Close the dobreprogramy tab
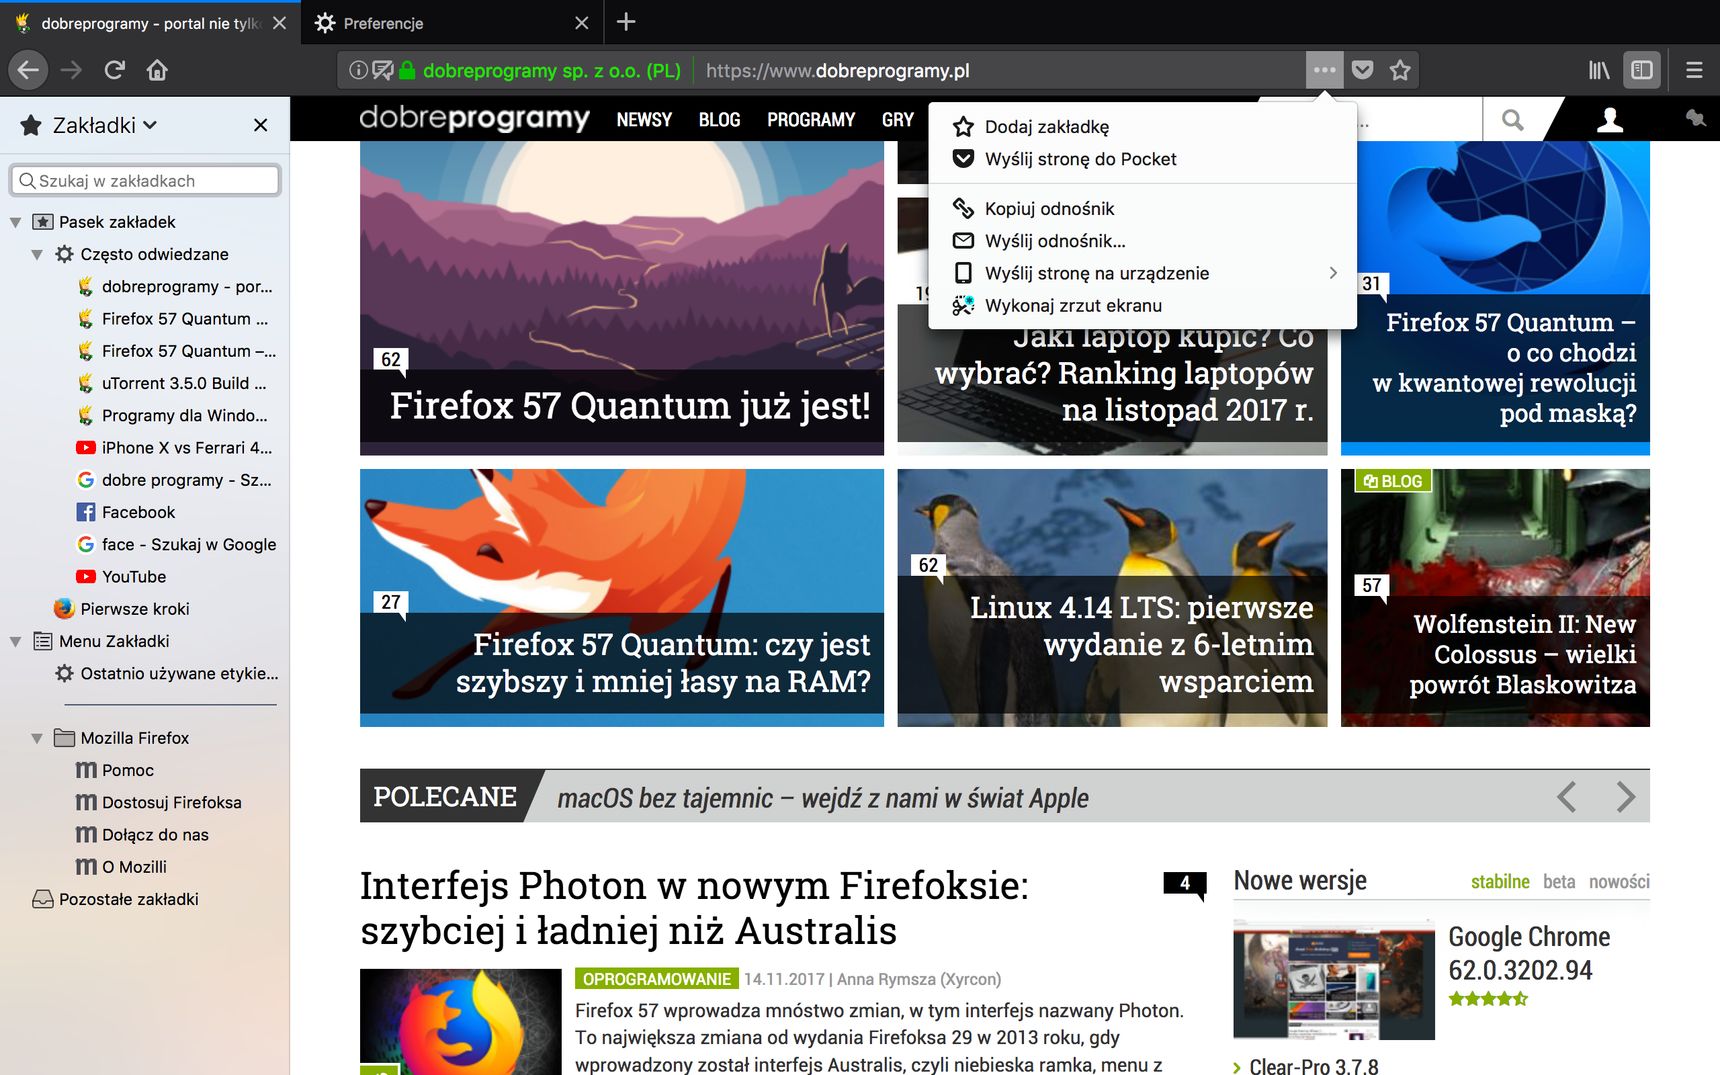This screenshot has height=1075, width=1720. 279,23
